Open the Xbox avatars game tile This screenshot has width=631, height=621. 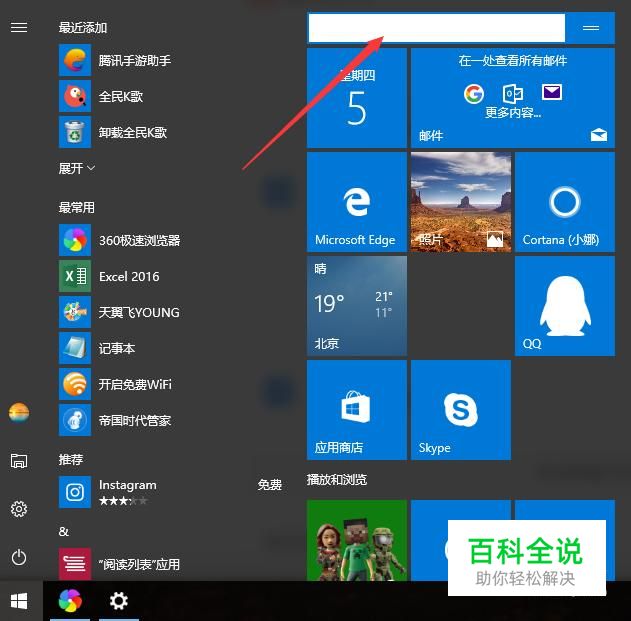(357, 540)
